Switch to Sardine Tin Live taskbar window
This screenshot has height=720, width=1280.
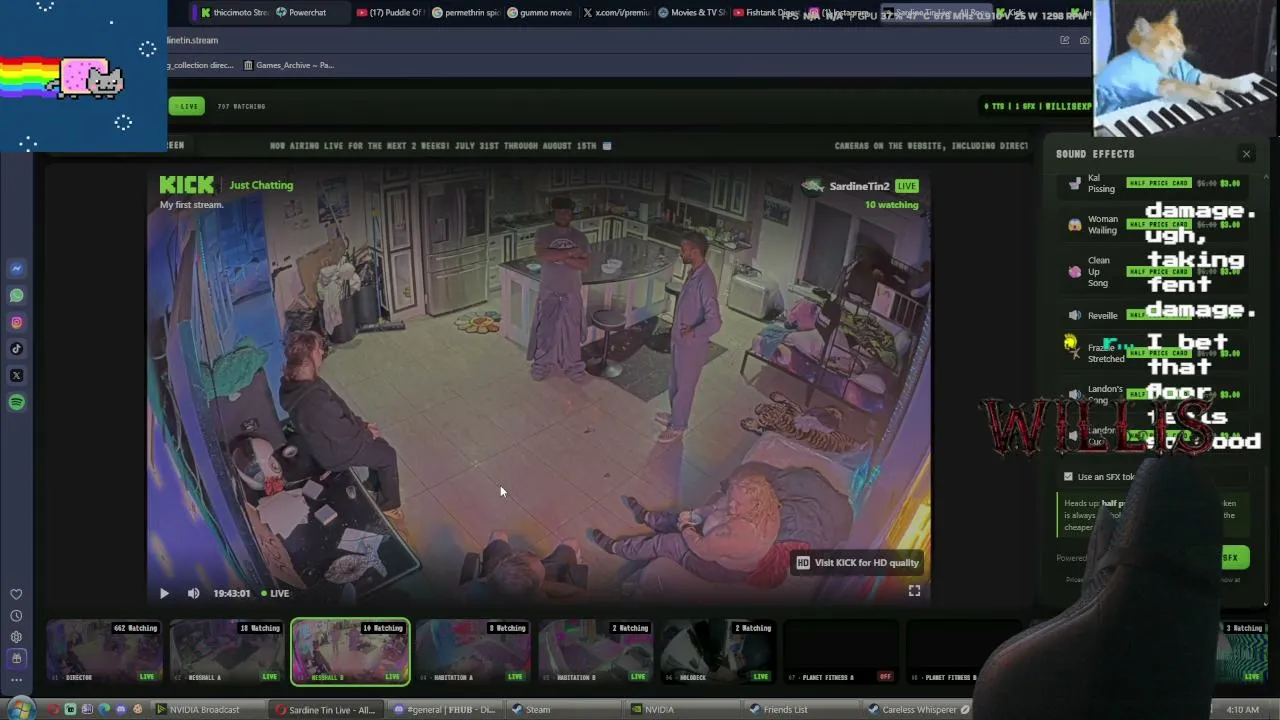tap(328, 710)
